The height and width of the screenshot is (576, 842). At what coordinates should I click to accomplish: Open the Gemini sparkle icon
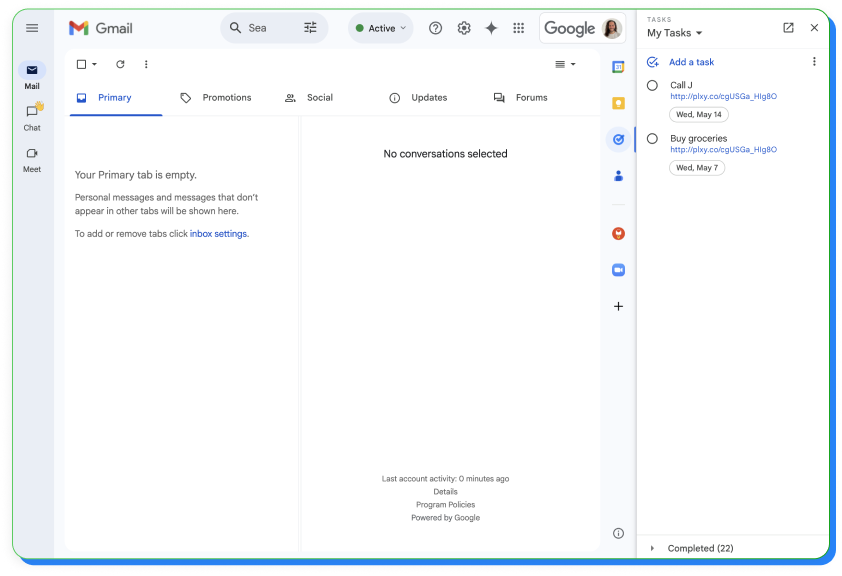491,28
